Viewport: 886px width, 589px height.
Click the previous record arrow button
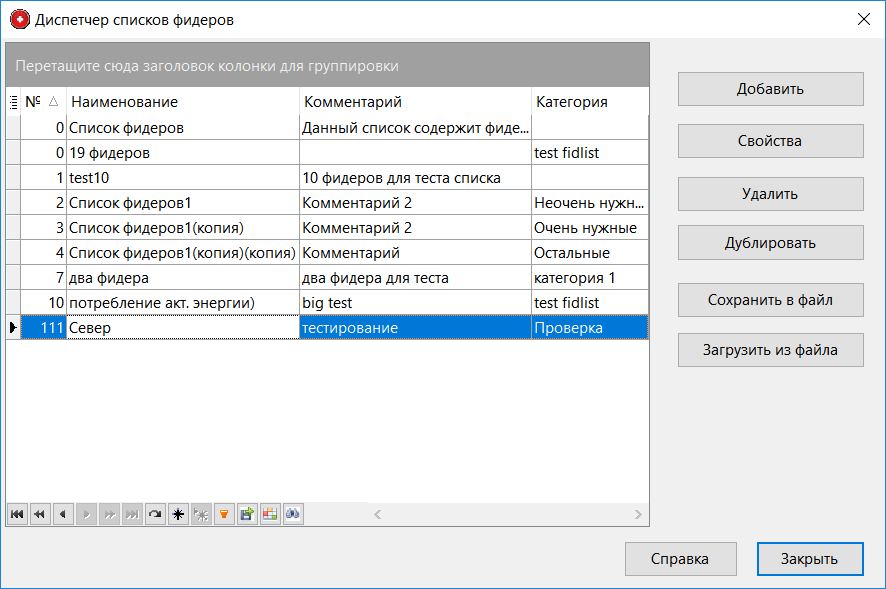tap(63, 514)
